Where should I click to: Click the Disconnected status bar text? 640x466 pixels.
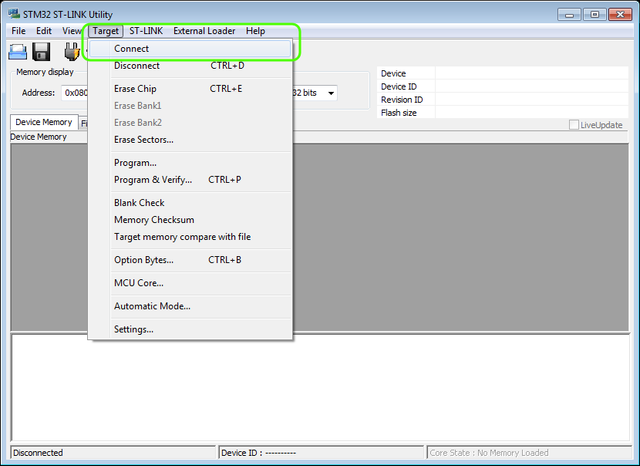click(38, 453)
